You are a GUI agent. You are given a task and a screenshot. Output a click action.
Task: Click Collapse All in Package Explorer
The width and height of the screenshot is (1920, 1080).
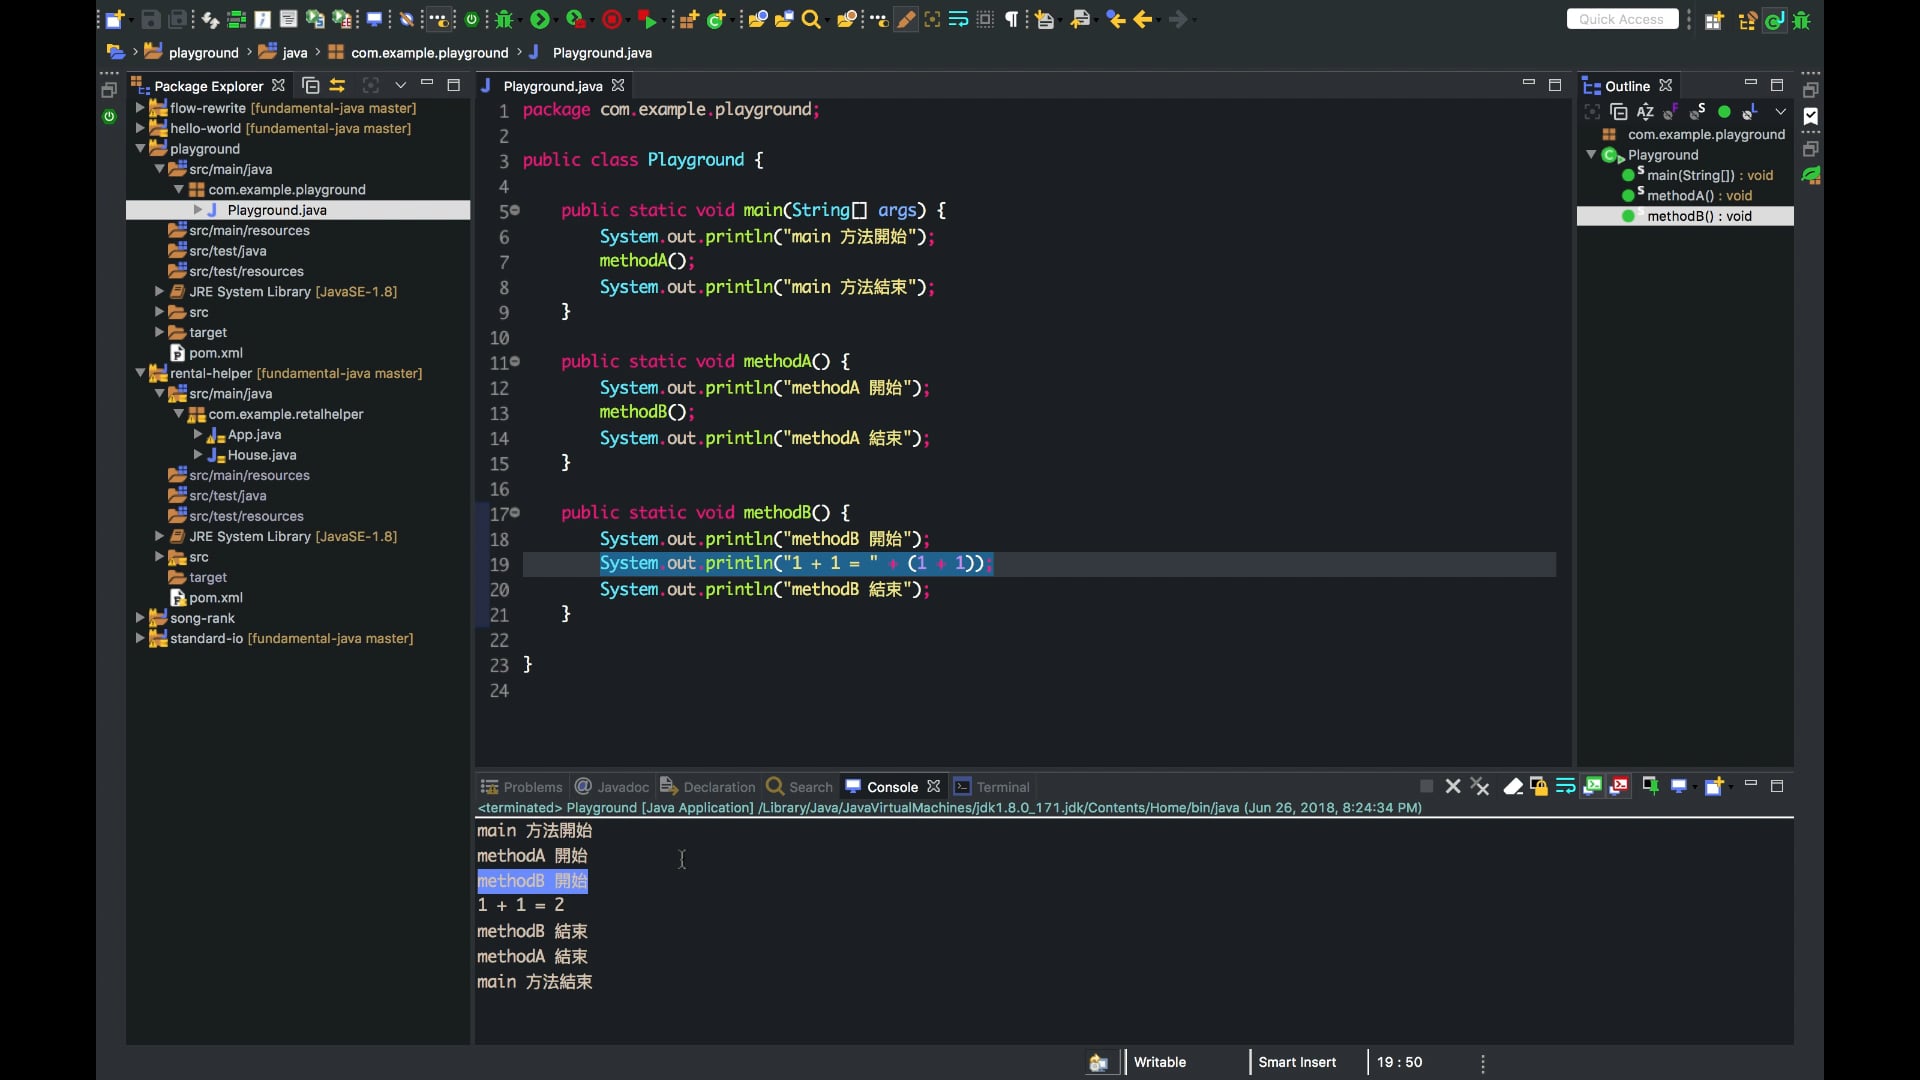pyautogui.click(x=310, y=86)
